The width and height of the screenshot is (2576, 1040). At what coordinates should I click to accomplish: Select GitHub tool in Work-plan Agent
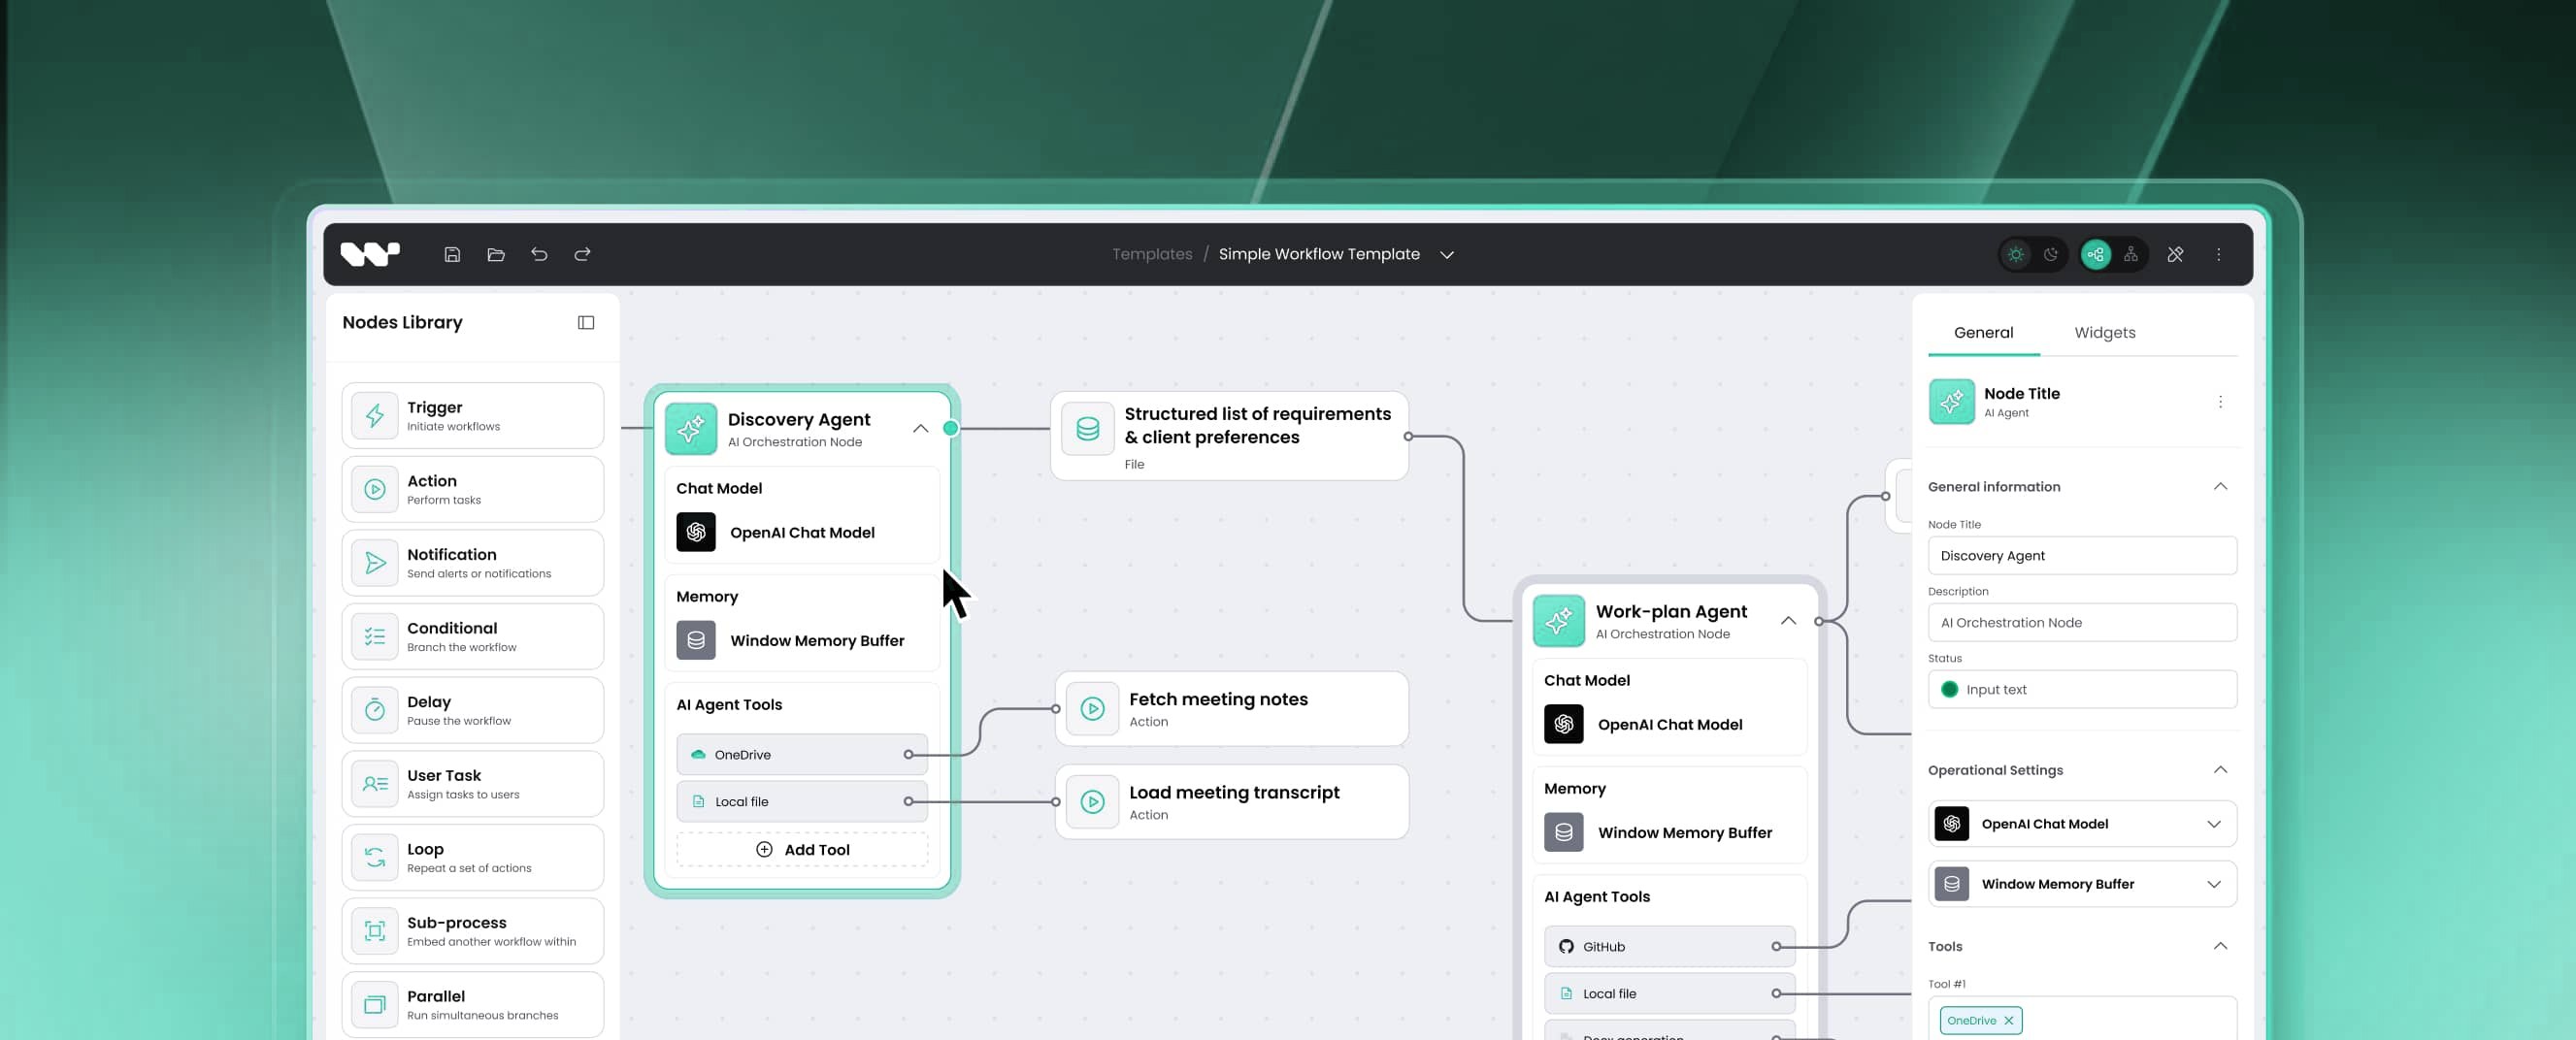[x=1669, y=946]
